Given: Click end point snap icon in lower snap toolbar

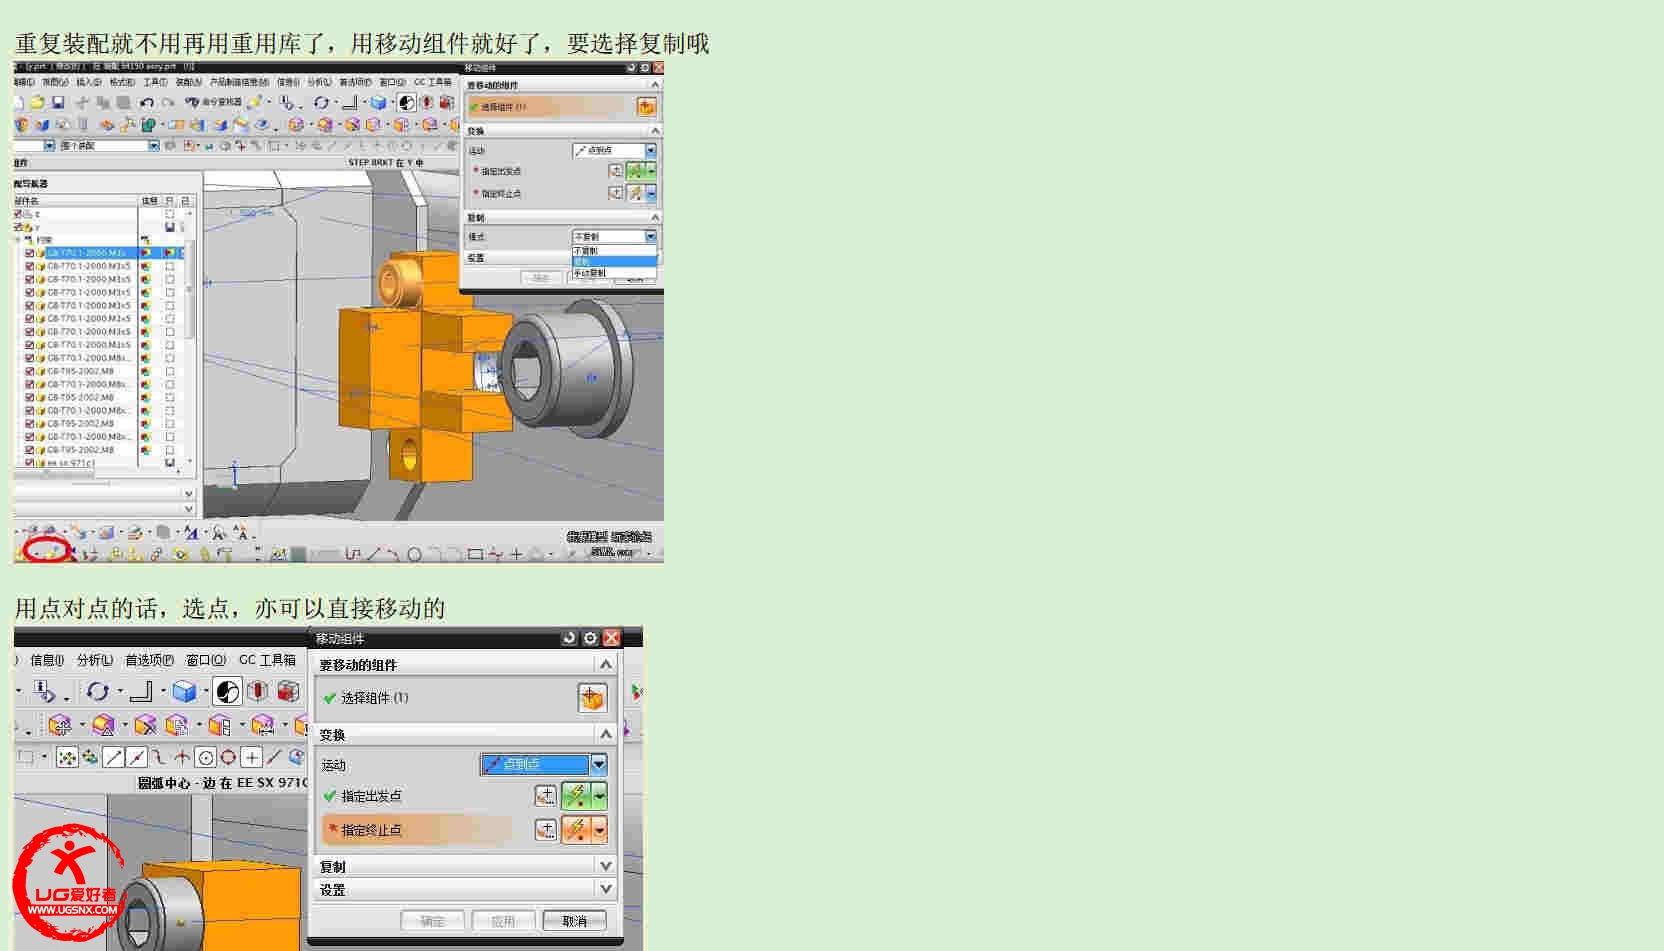Looking at the screenshot, I should click(x=114, y=758).
